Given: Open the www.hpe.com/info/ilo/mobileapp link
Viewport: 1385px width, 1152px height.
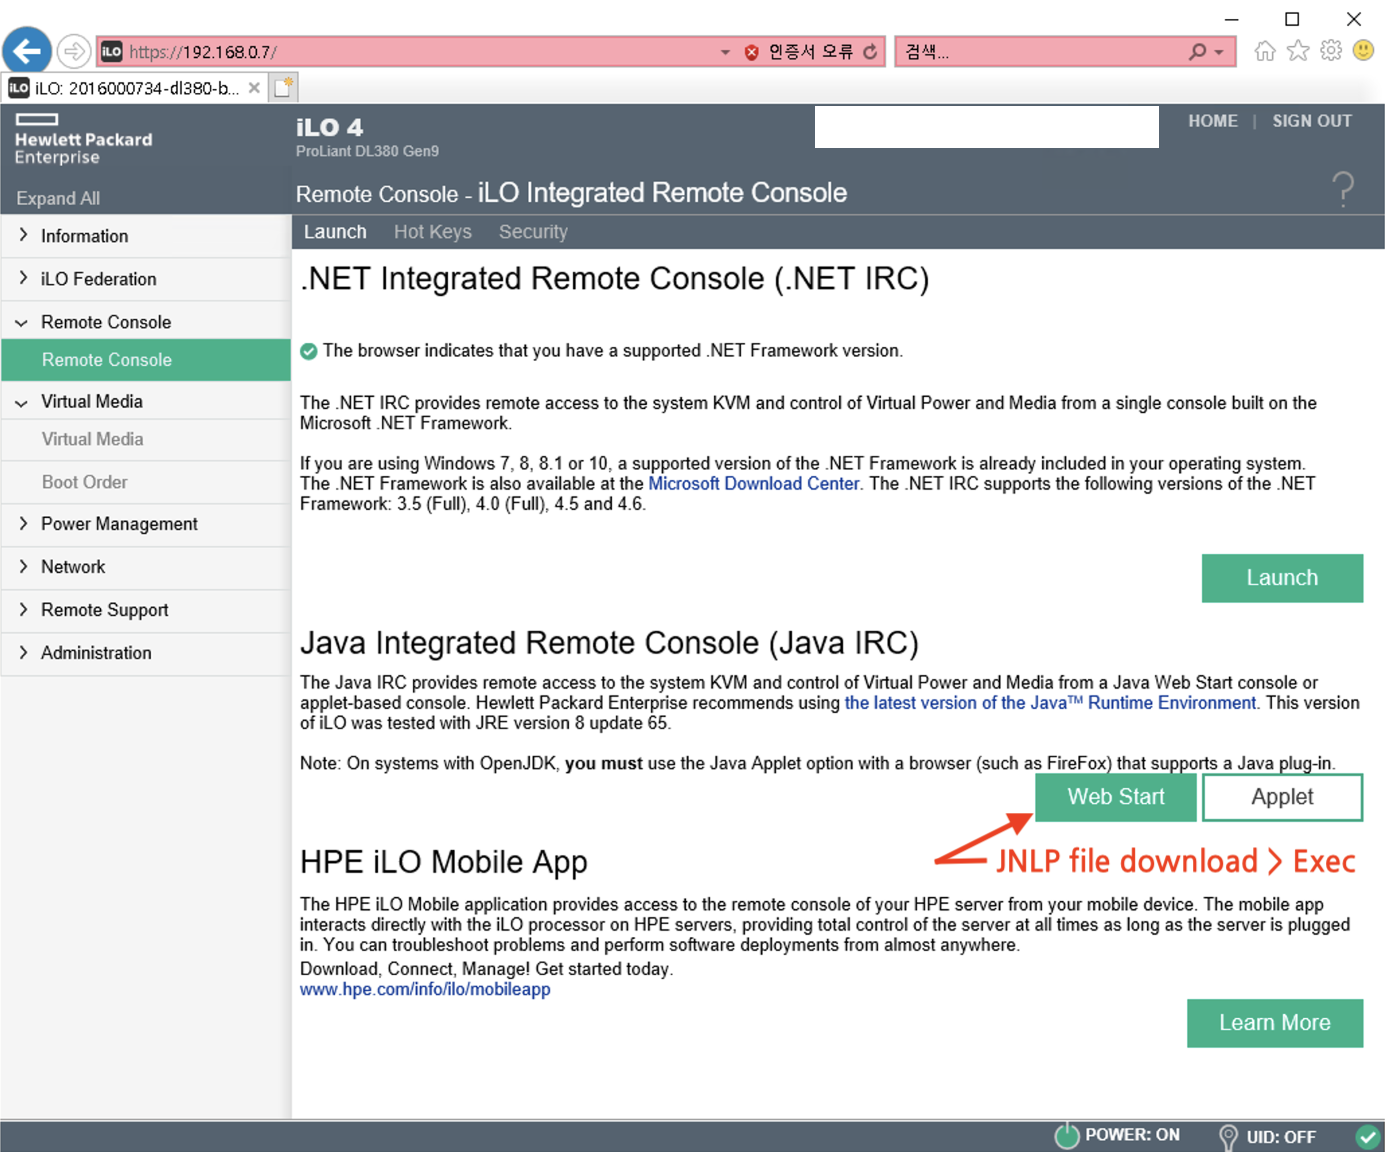Looking at the screenshot, I should tap(425, 989).
